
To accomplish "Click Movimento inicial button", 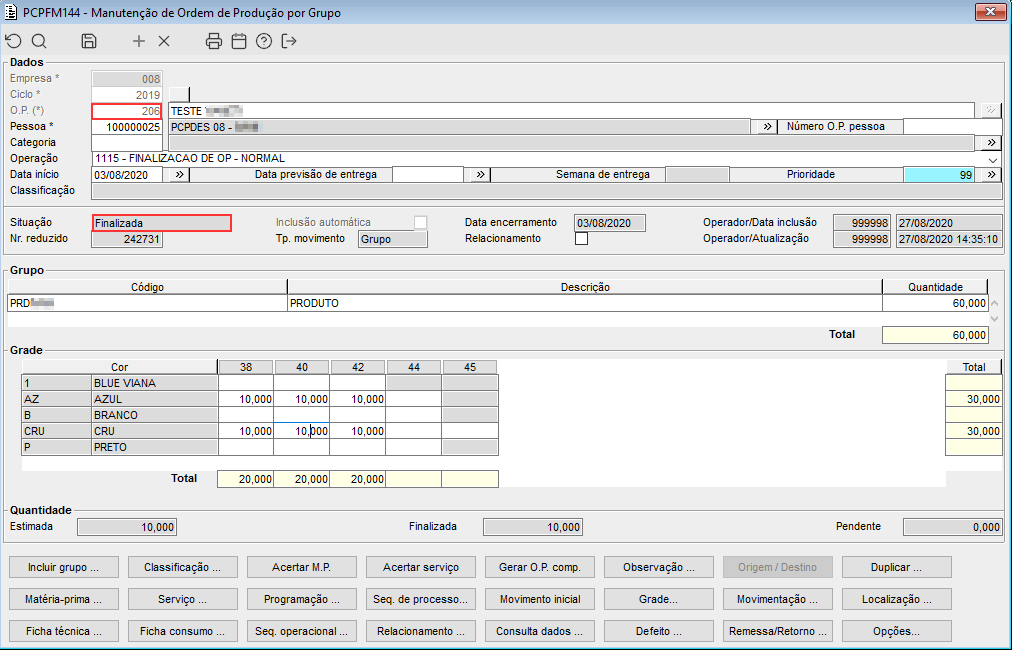I will 540,599.
